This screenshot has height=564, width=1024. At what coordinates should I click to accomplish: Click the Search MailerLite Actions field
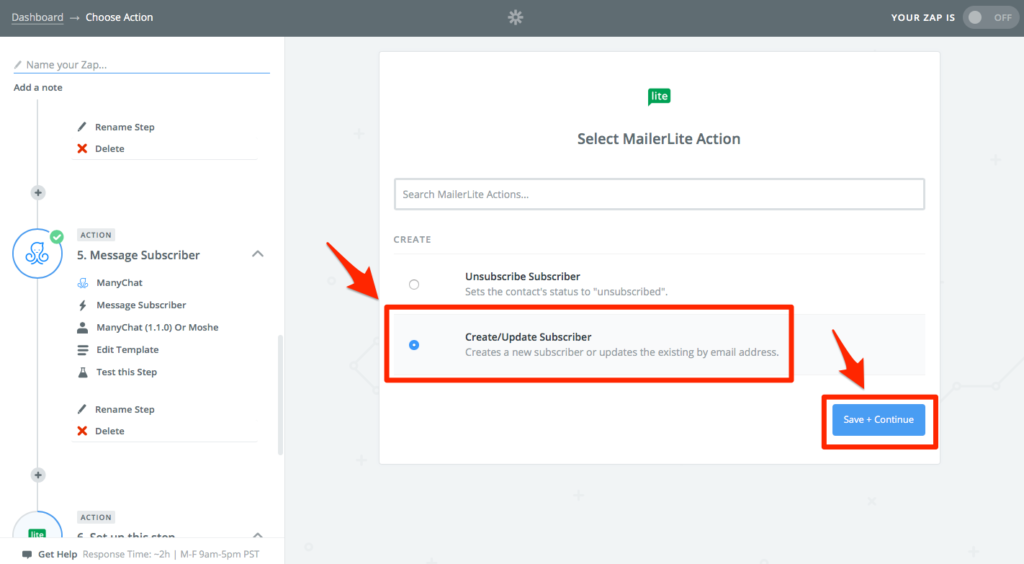[x=659, y=194]
